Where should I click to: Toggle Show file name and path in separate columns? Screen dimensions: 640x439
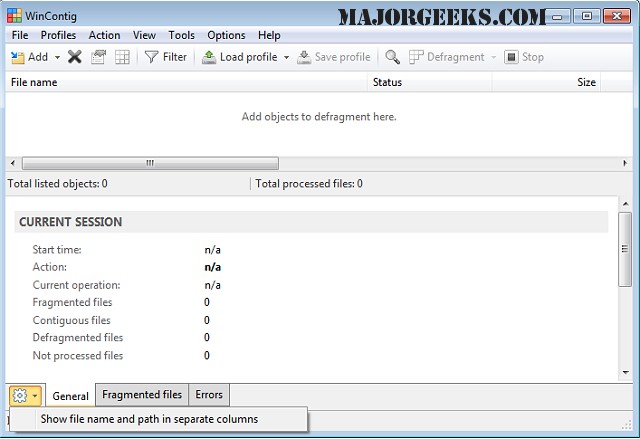[149, 419]
